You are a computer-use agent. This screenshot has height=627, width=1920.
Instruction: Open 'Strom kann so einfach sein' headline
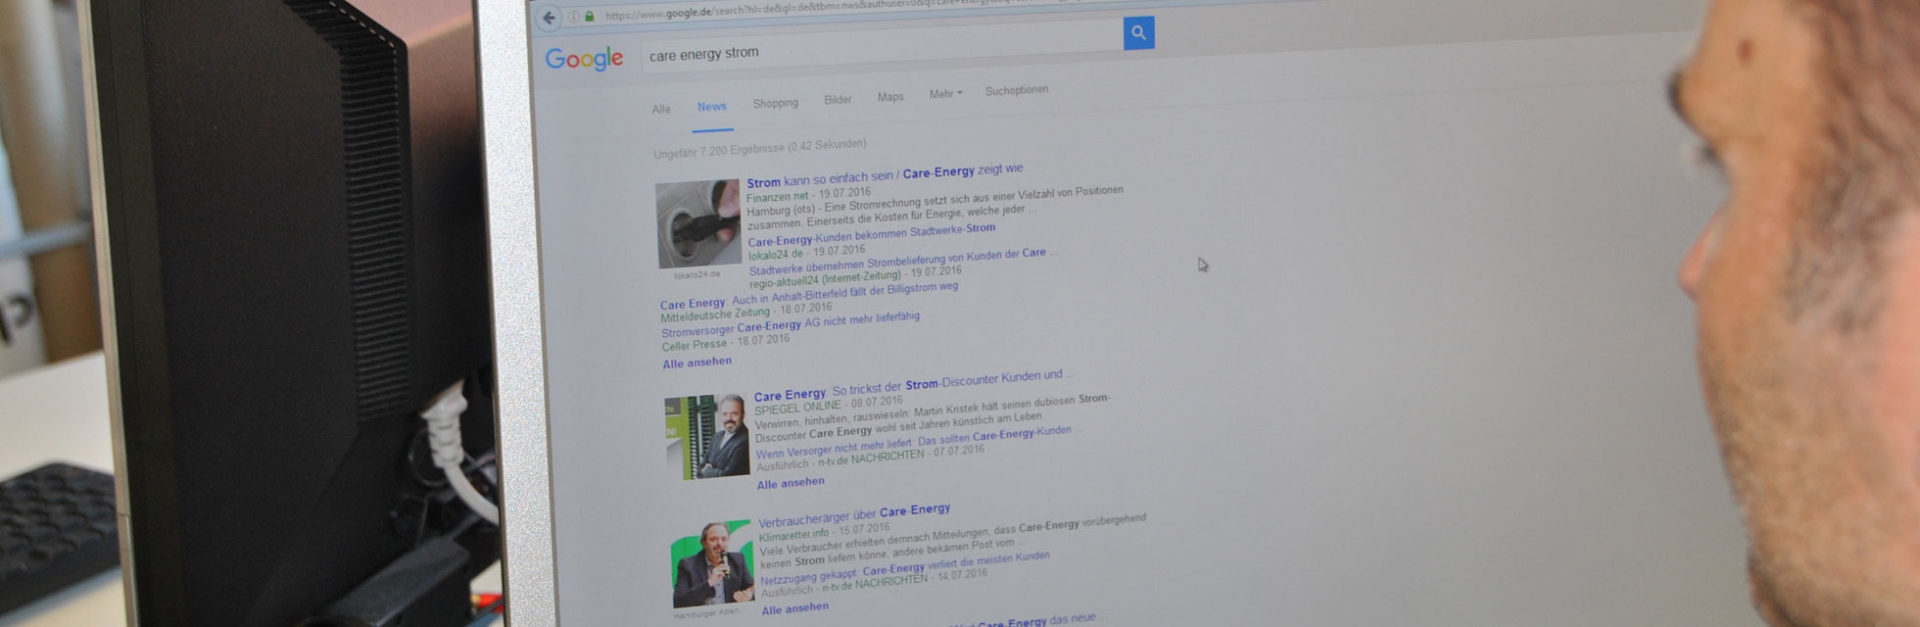[884, 175]
